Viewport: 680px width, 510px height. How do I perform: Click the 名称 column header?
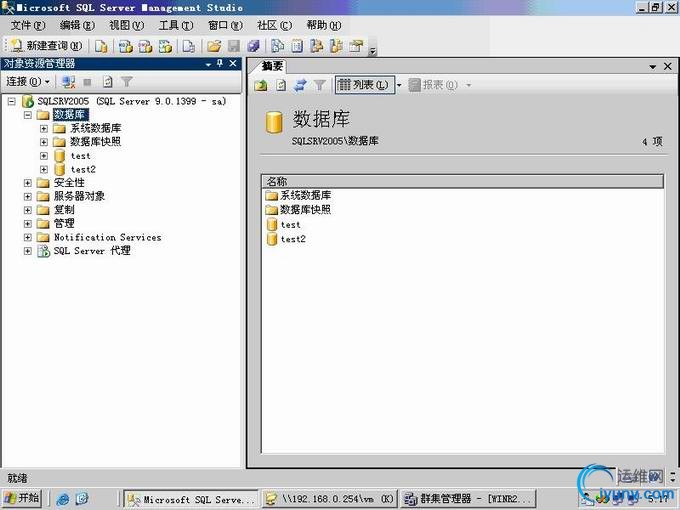(x=462, y=181)
